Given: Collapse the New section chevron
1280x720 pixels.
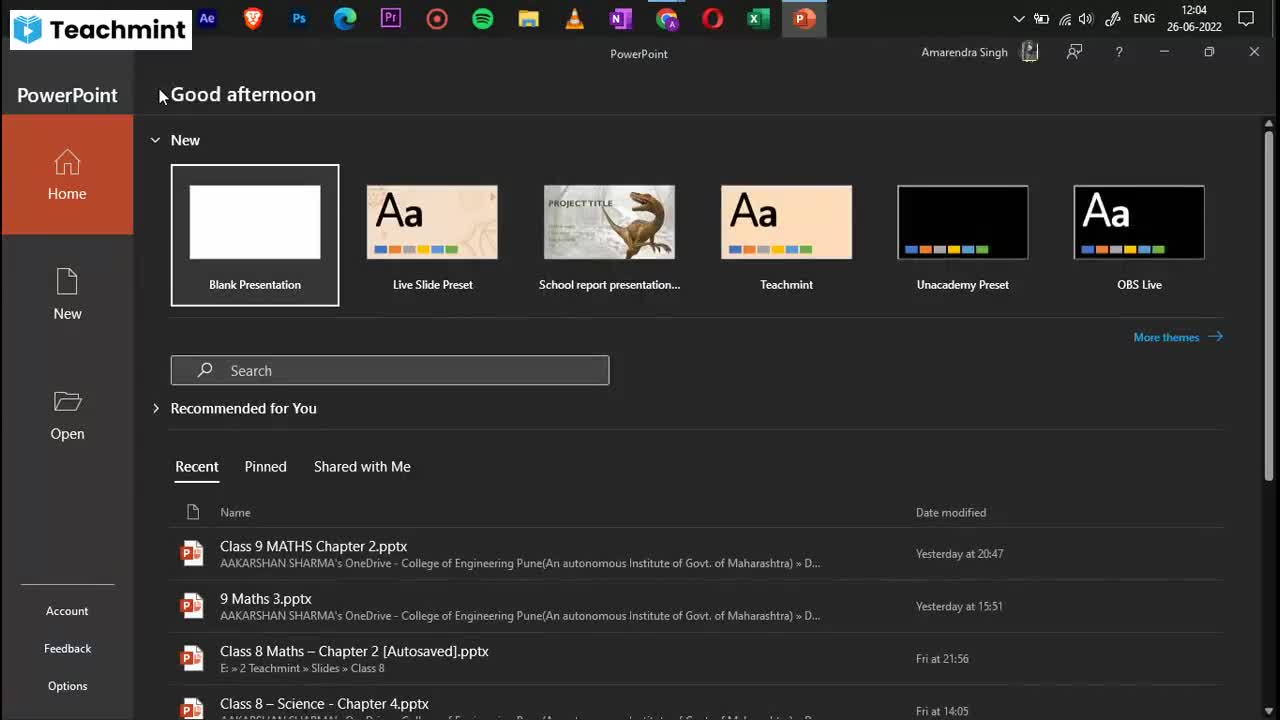Looking at the screenshot, I should point(155,140).
